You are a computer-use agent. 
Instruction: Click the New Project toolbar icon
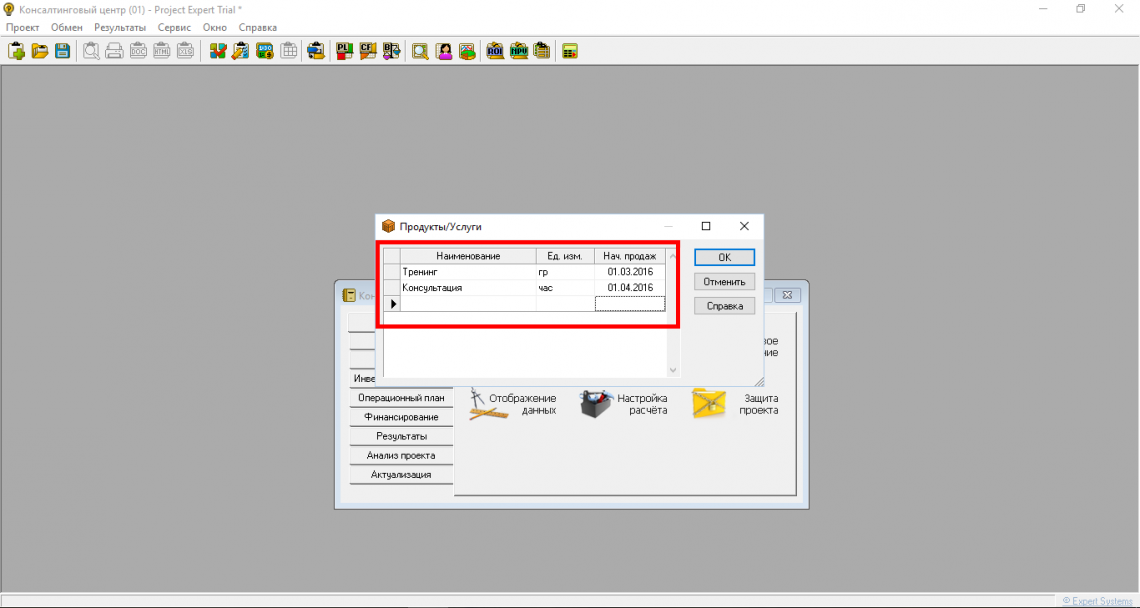(16, 51)
